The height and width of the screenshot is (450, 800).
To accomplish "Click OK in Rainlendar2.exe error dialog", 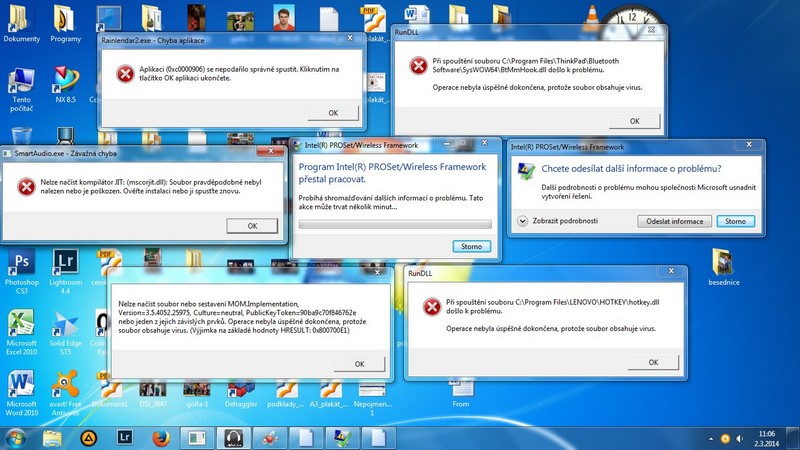I will tap(331, 113).
